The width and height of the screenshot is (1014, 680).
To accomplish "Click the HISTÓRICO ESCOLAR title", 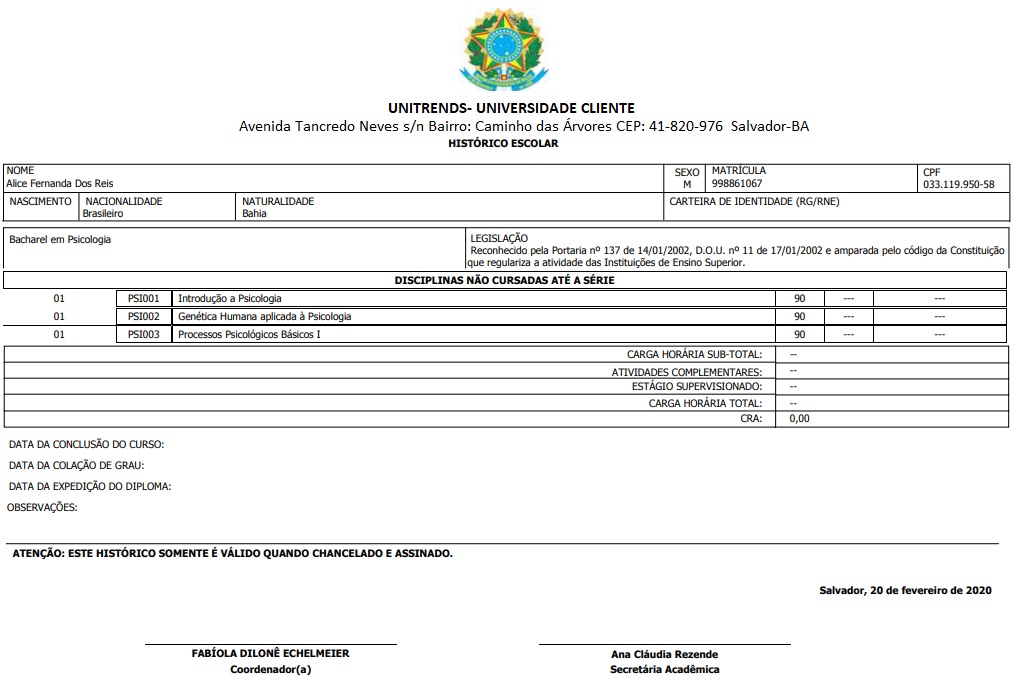I will click(x=503, y=144).
